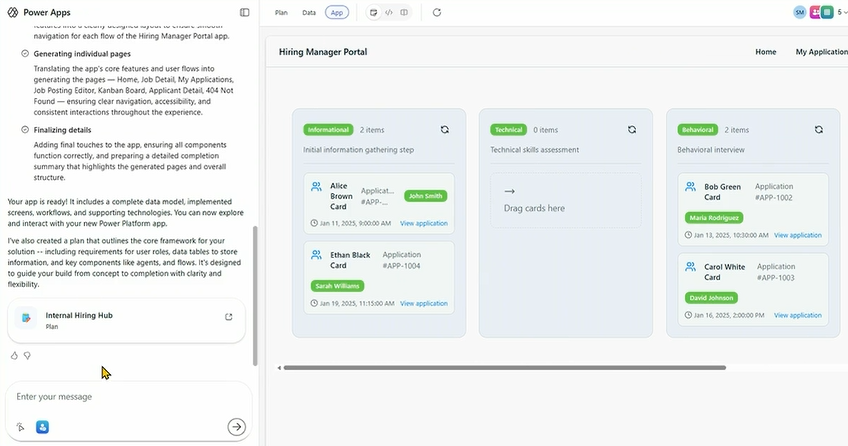Viewport: 848px width, 446px height.
Task: Switch to split view mode
Action: tap(403, 12)
